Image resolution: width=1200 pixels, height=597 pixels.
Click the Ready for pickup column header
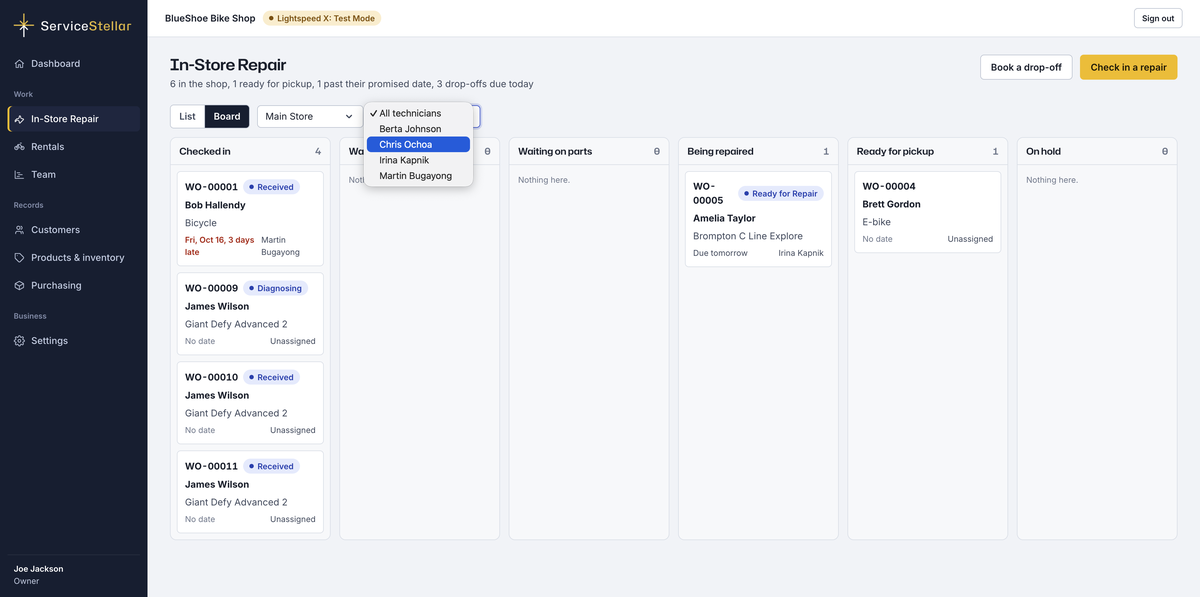(928, 152)
